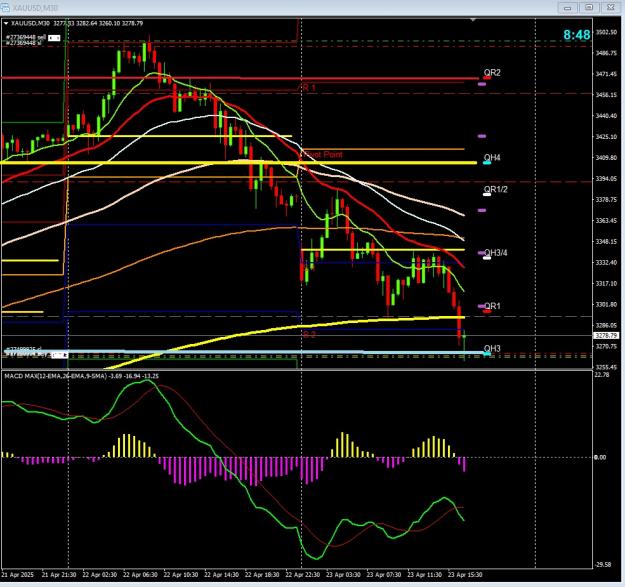Select the QR2 level label
This screenshot has height=587, width=625.
point(492,73)
